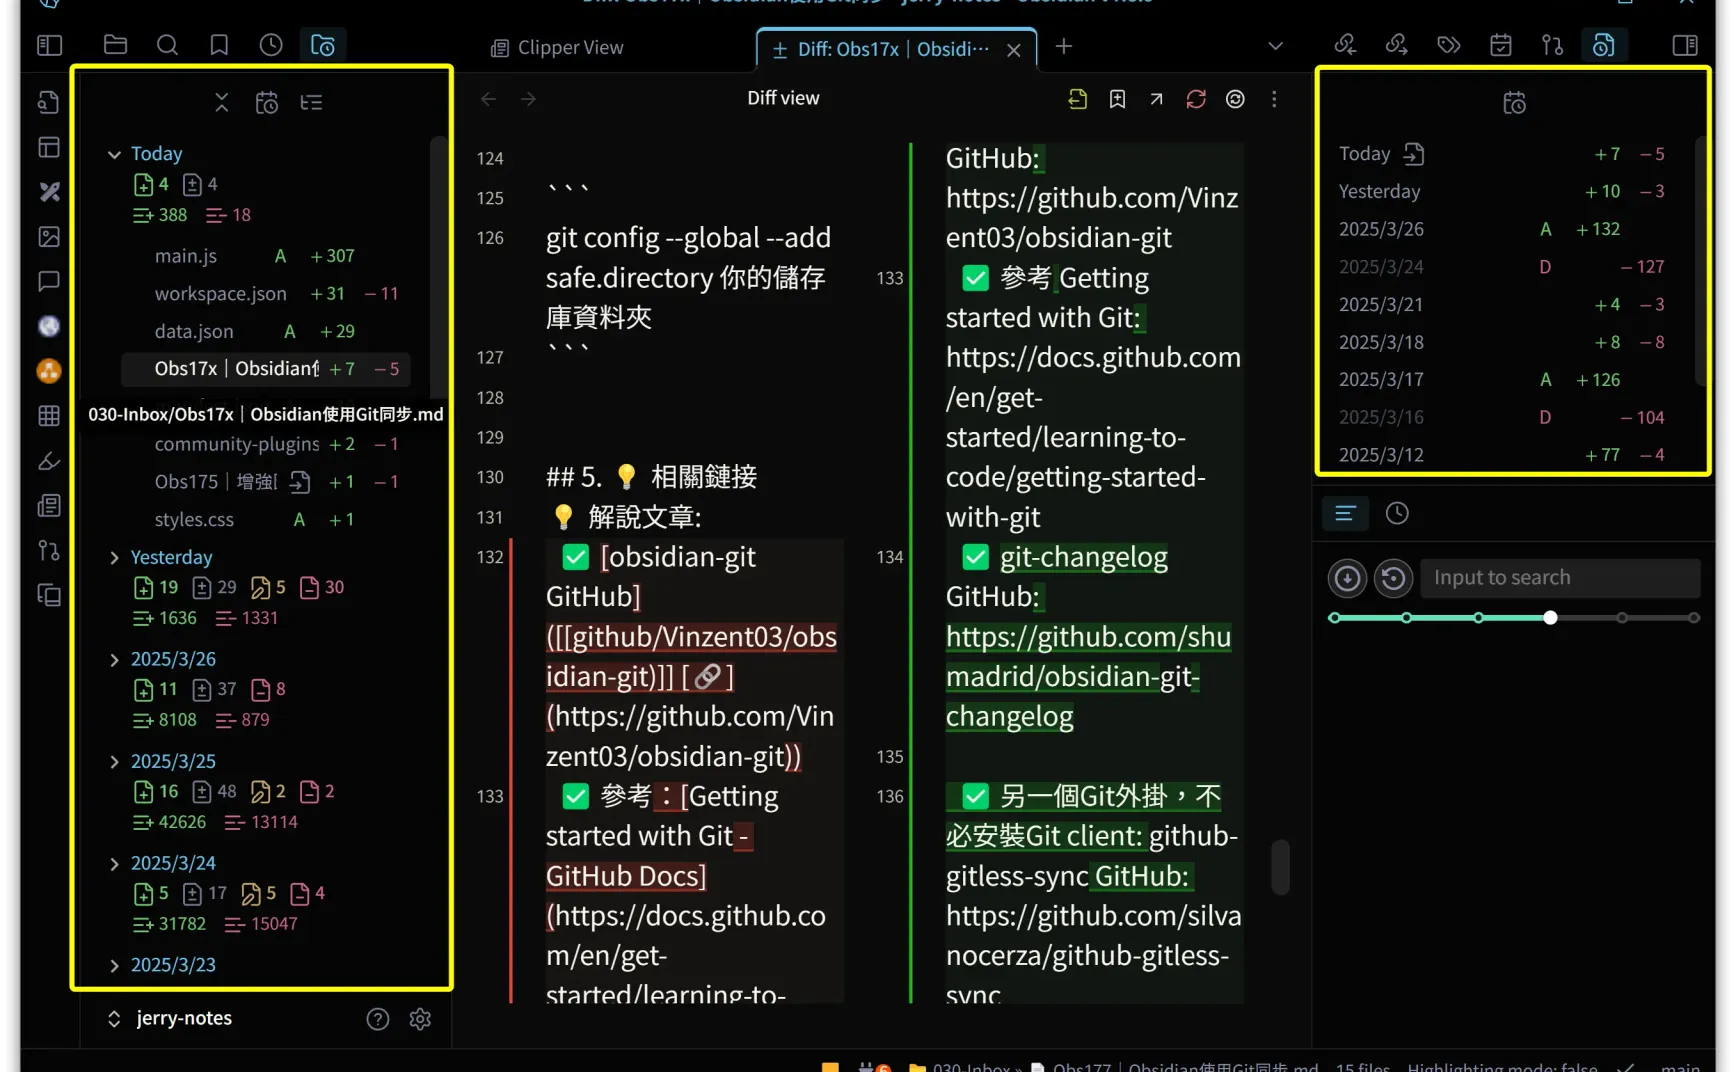This screenshot has height=1072, width=1736.
Task: Open the bookmarks icon in the top bar
Action: [x=219, y=45]
